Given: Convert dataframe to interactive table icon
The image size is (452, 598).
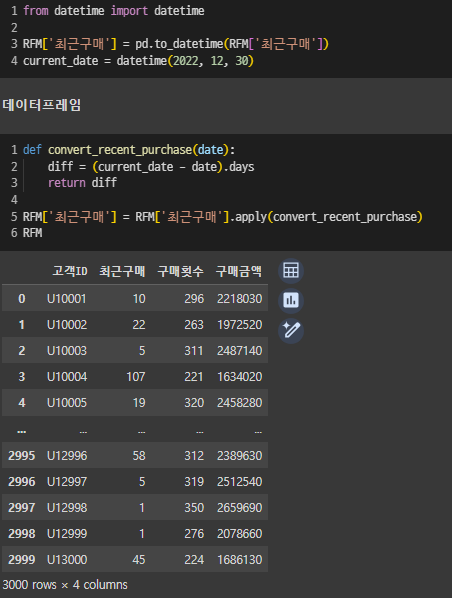Looking at the screenshot, I should coord(291,271).
